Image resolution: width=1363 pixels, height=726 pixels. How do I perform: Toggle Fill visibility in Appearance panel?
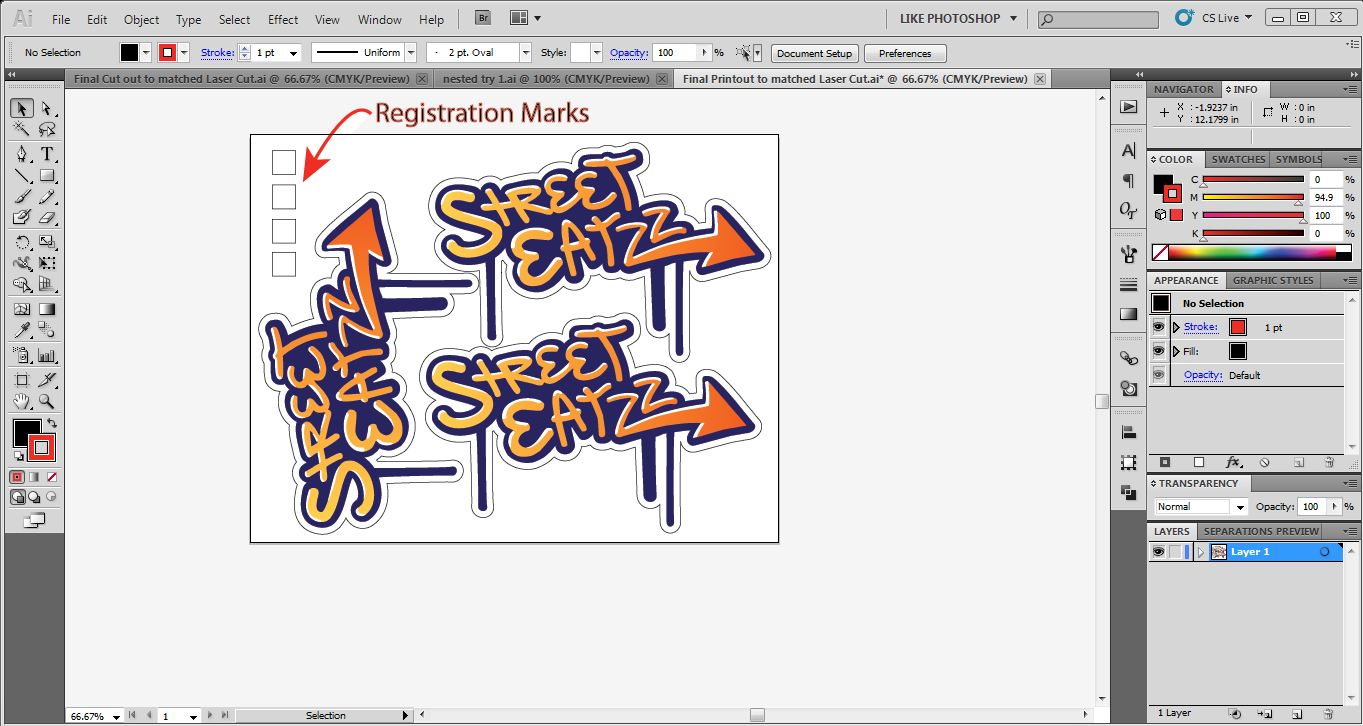coord(1159,351)
